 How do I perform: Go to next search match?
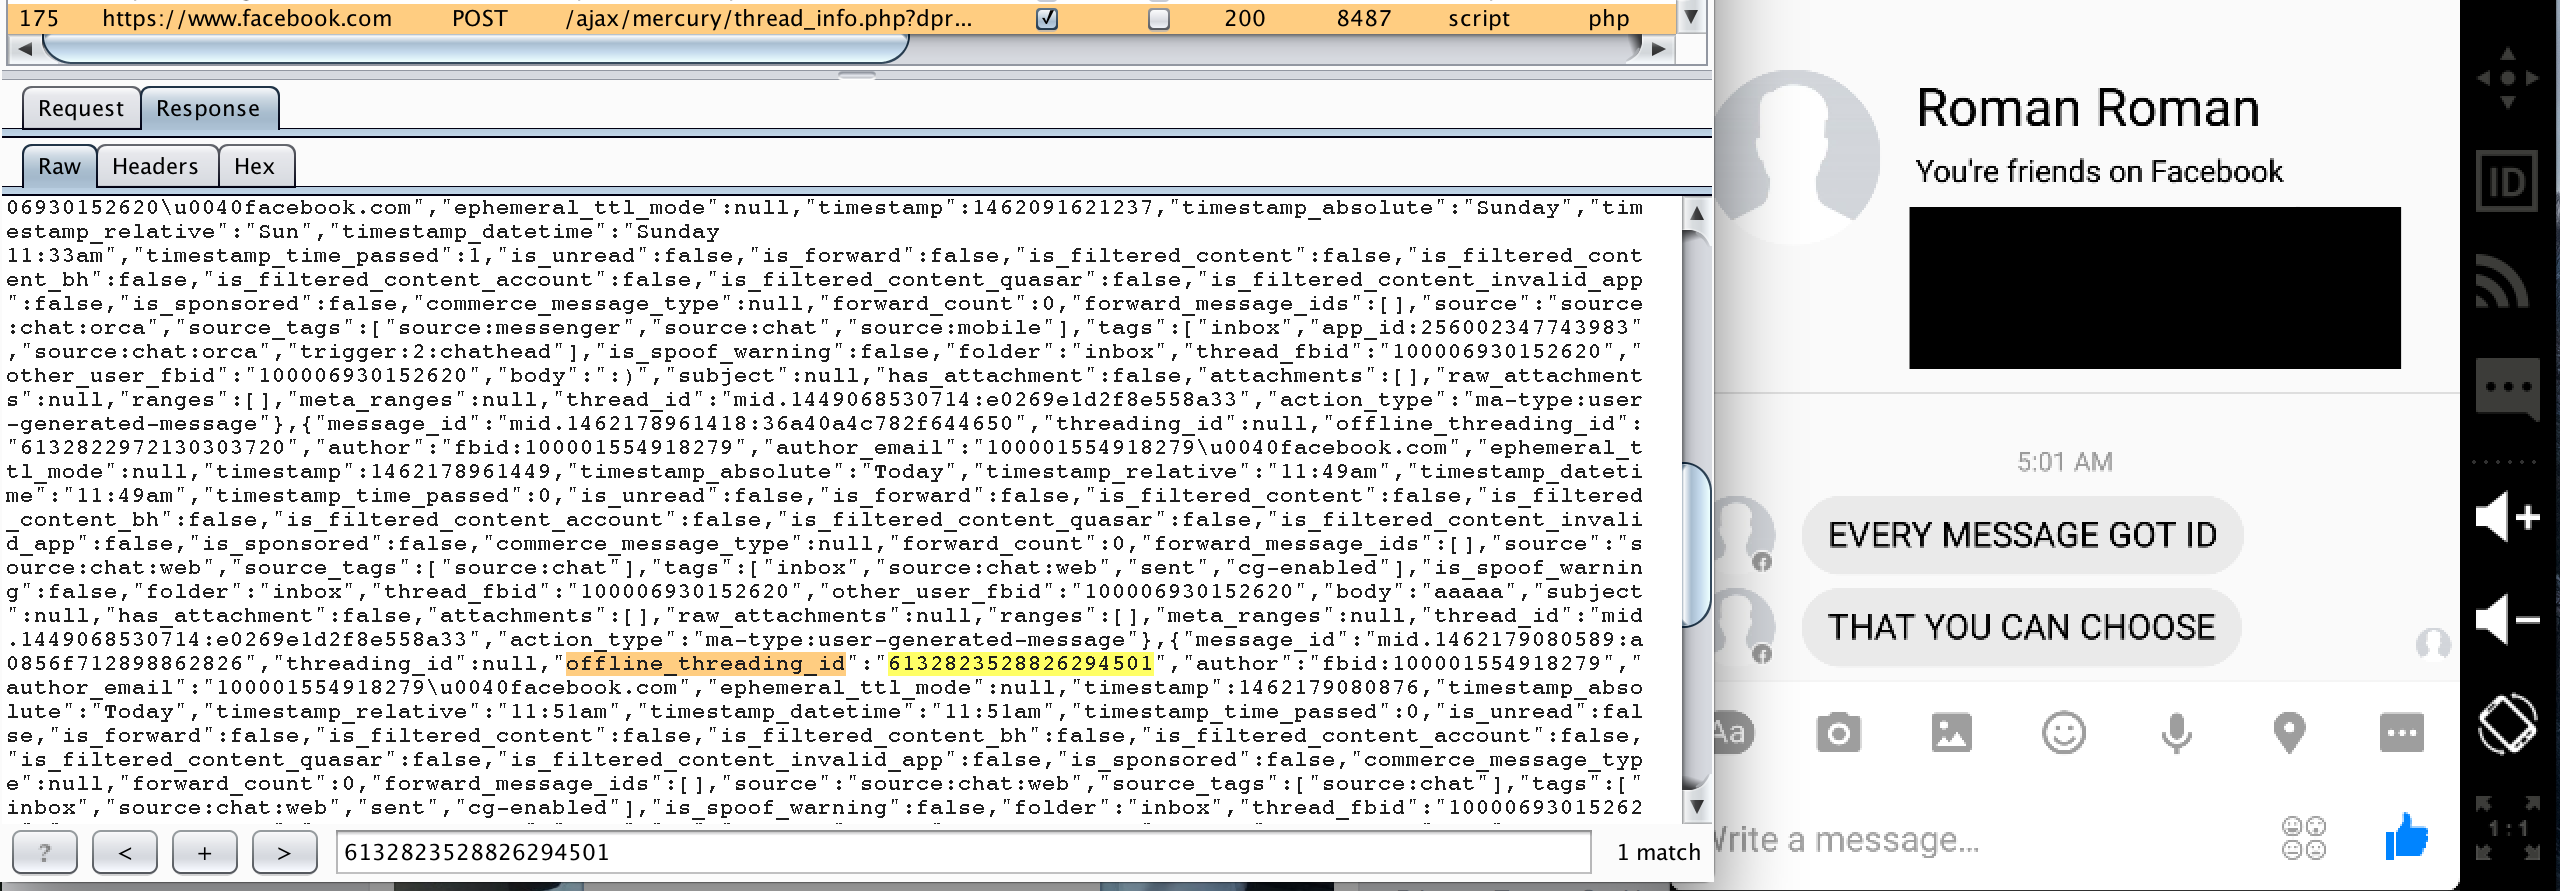[x=284, y=852]
